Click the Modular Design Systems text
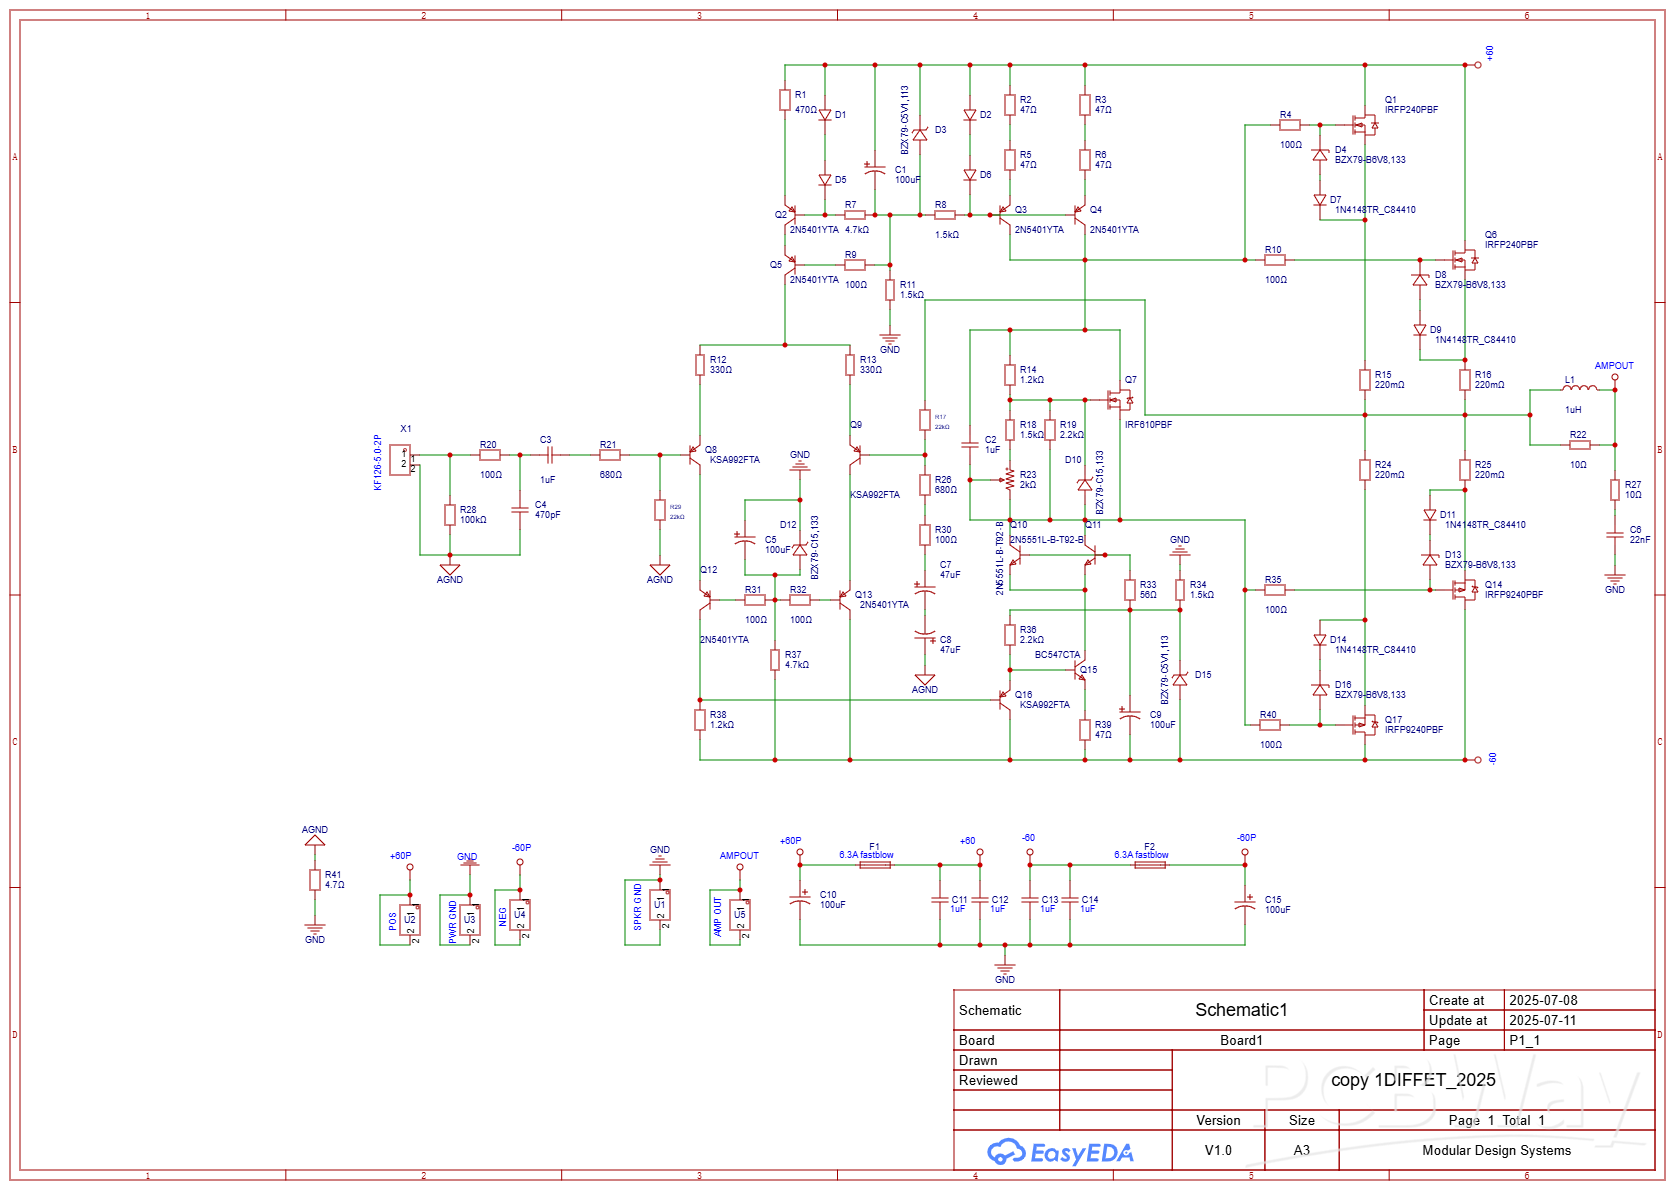The height and width of the screenshot is (1190, 1675). coord(1496,1150)
